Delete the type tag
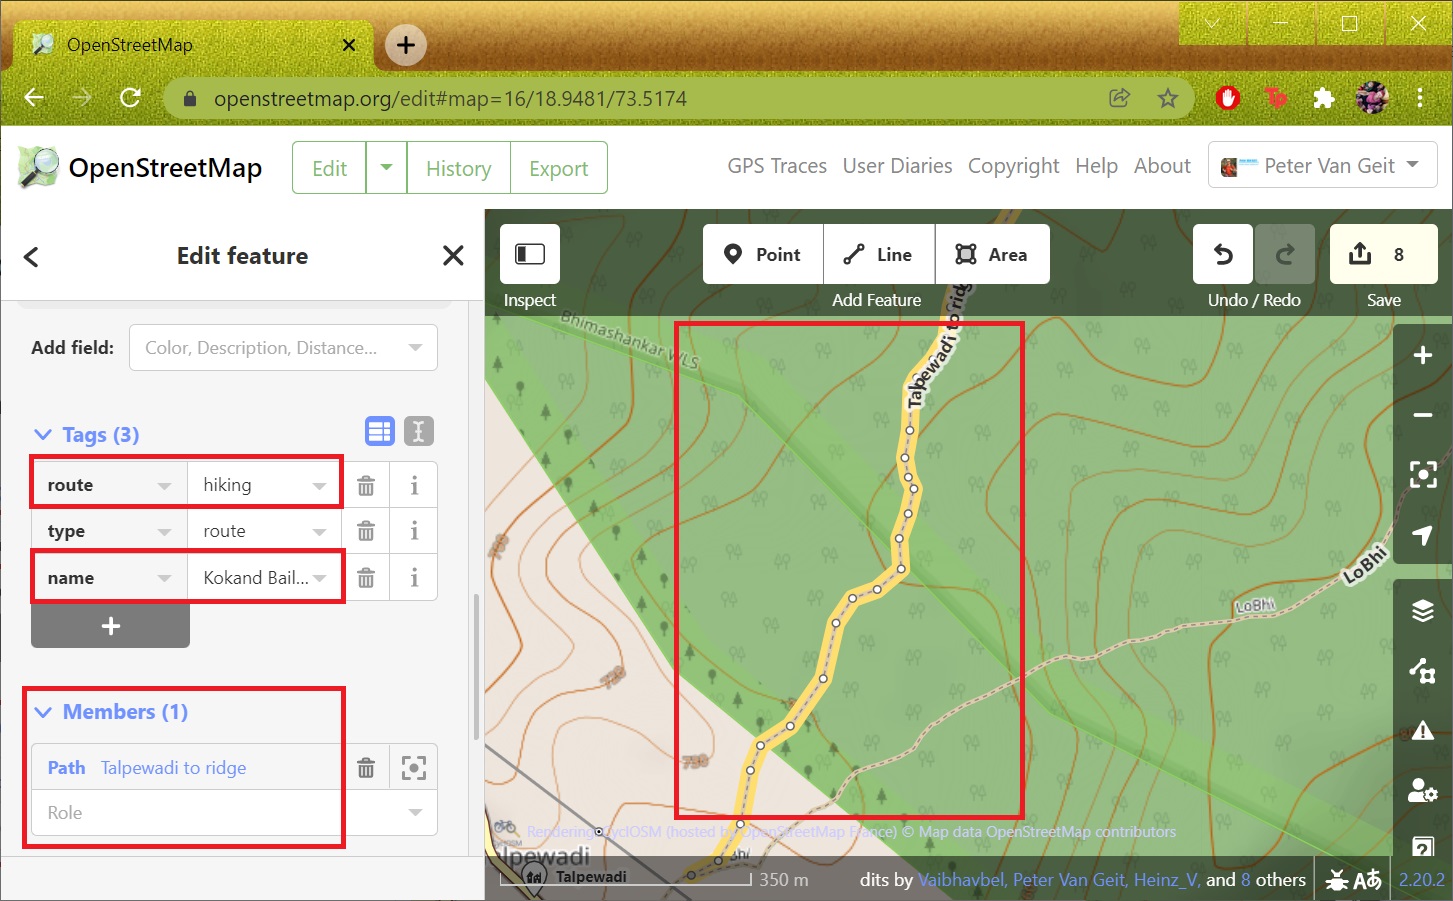Image resolution: width=1453 pixels, height=901 pixels. 366,531
